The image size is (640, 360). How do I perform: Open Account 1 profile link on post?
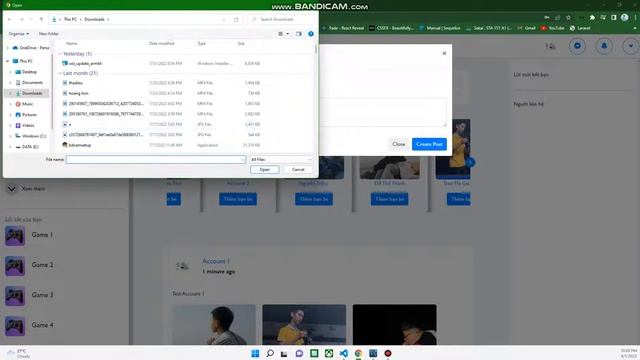point(216,261)
